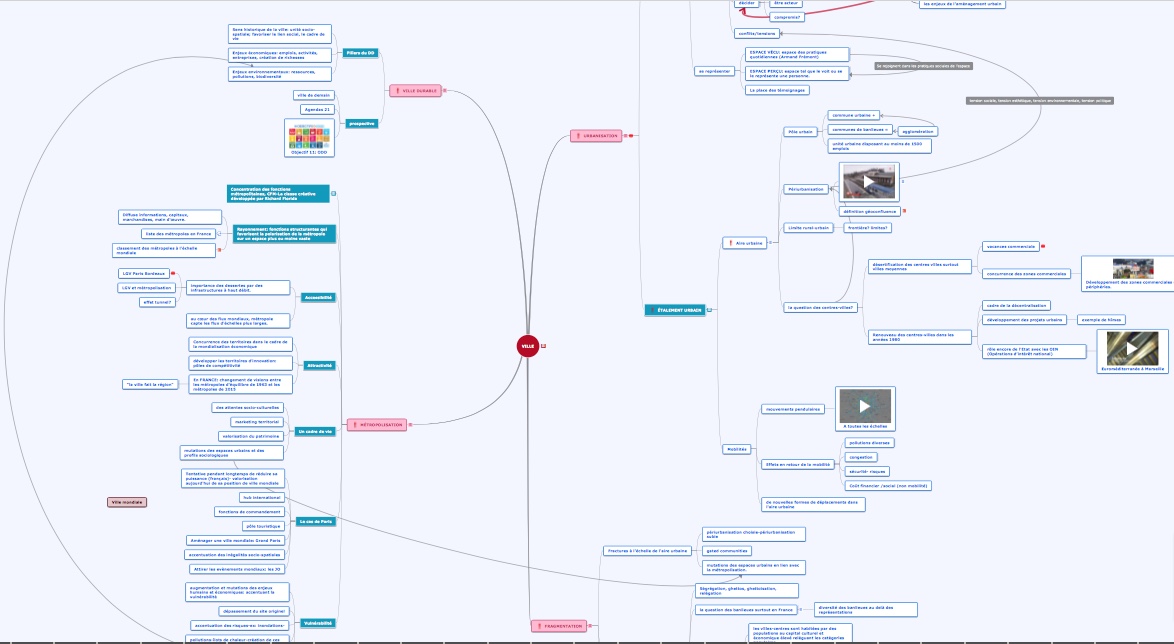This screenshot has width=1174, height=644.
Task: Select the Mobilités node
Action: 737,449
